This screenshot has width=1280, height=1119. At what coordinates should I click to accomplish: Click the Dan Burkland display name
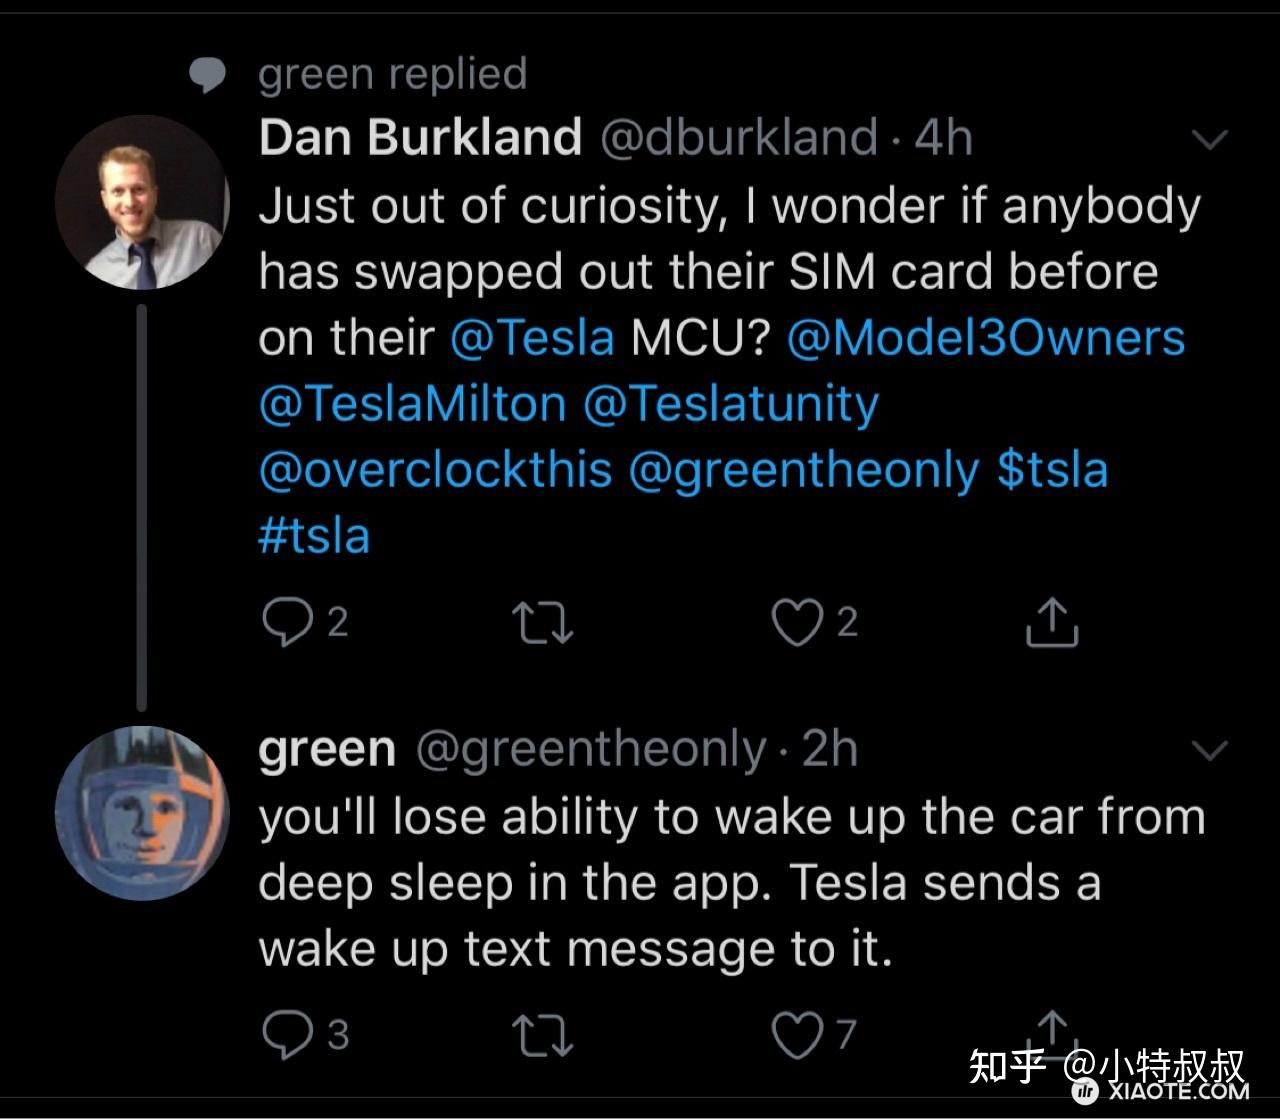420,137
